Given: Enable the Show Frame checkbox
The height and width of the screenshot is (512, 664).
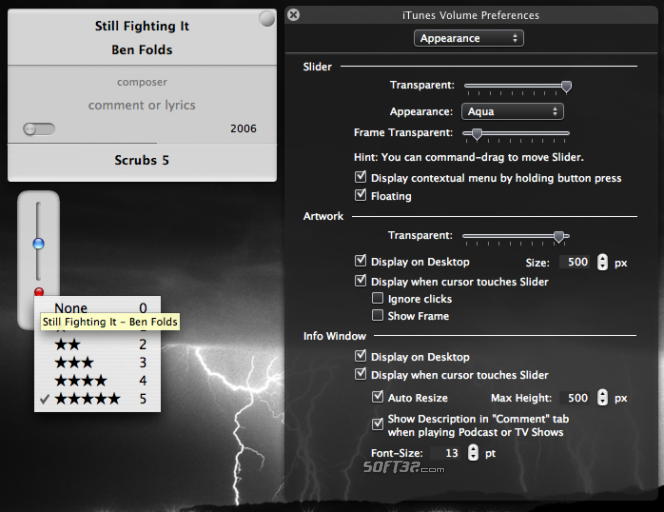Looking at the screenshot, I should 378,316.
